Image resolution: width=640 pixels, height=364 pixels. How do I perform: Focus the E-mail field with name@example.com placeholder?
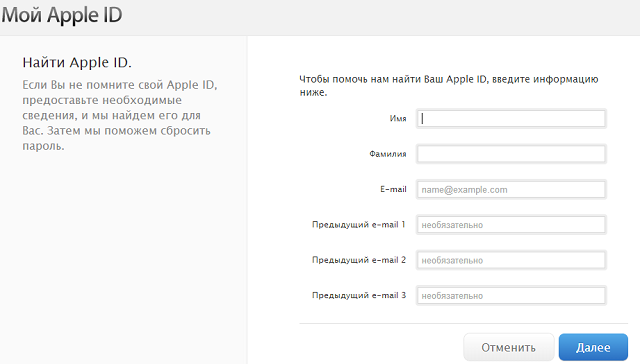(x=511, y=190)
